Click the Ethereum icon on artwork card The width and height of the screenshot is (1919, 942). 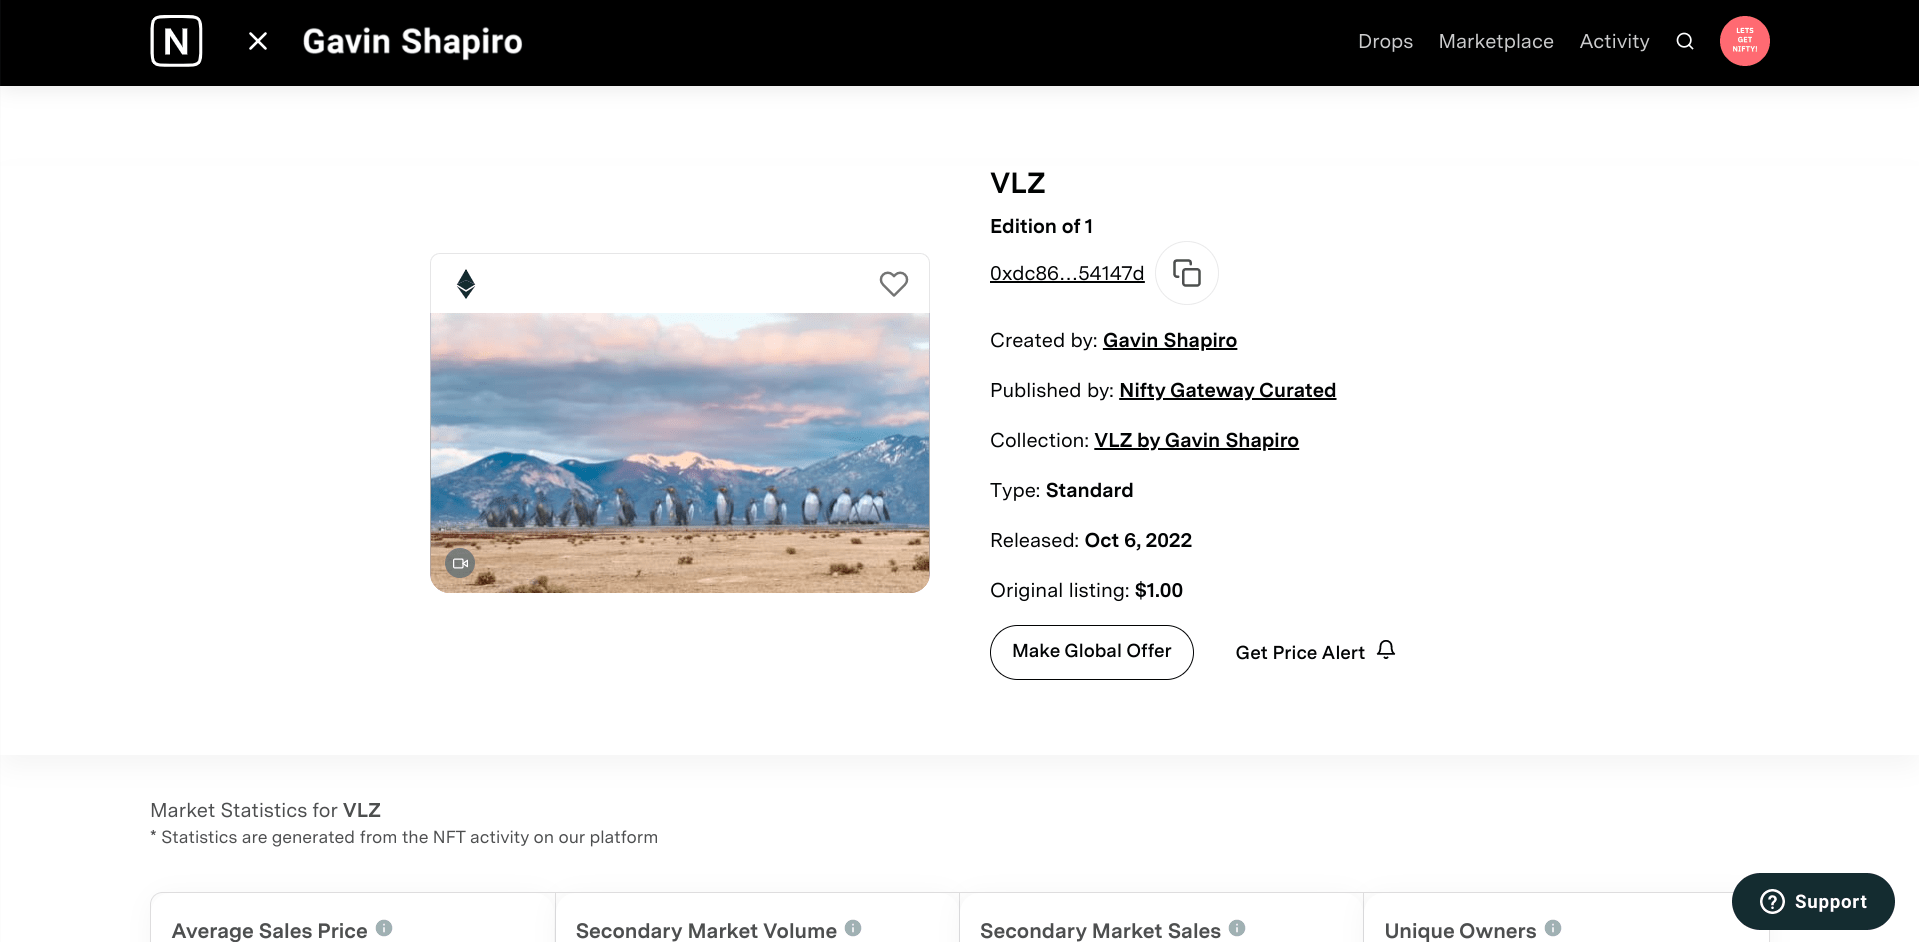466,284
